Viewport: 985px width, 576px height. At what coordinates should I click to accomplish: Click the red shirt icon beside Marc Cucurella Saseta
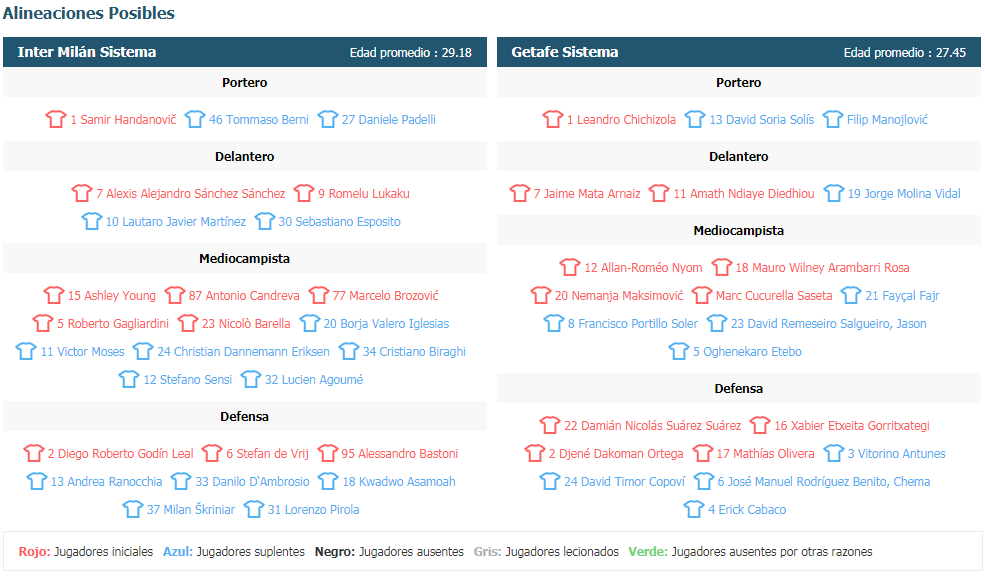pyautogui.click(x=702, y=295)
